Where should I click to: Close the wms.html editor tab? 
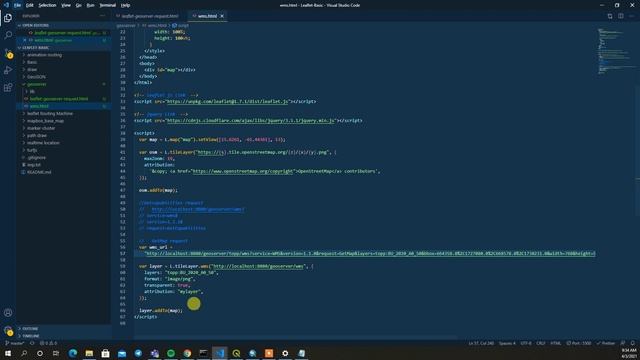pyautogui.click(x=222, y=16)
